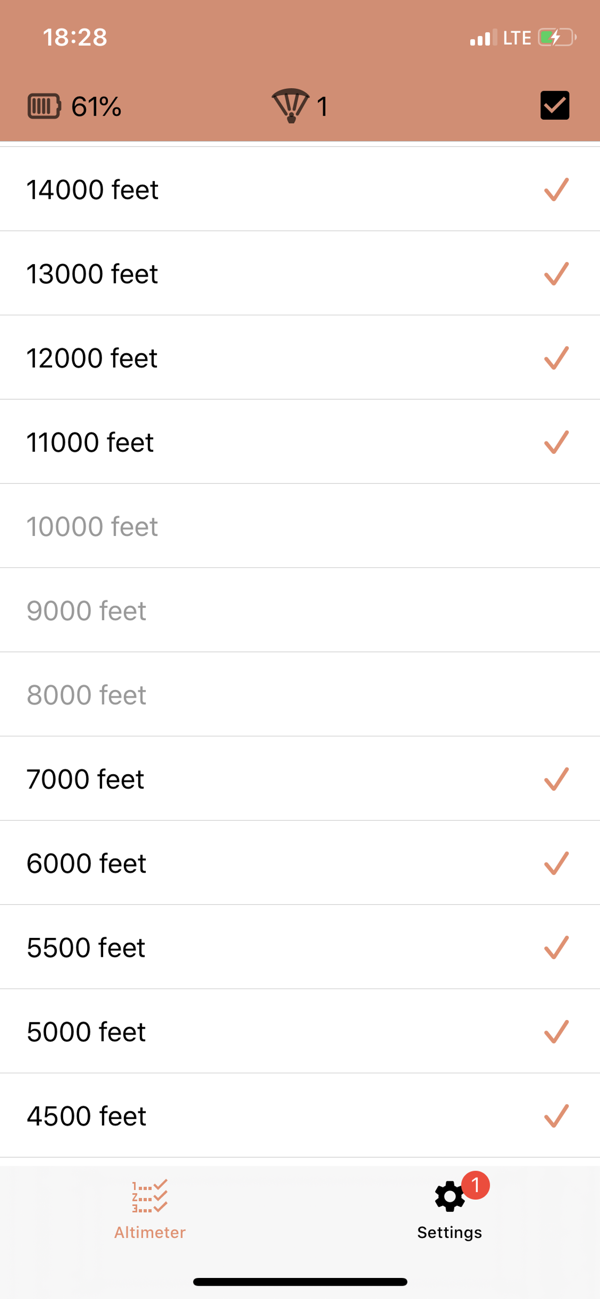Tap the 6000 feet row label

87,863
